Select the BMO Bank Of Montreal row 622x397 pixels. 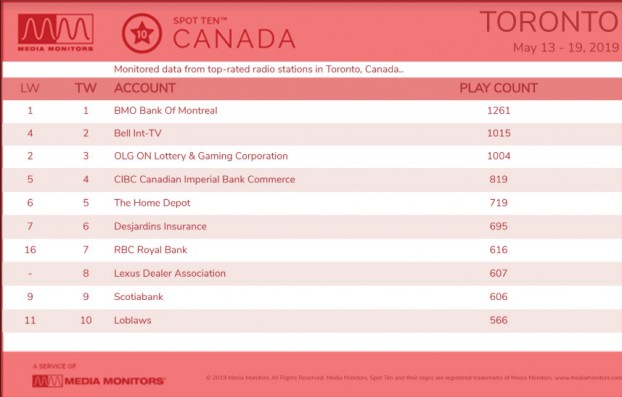312,111
